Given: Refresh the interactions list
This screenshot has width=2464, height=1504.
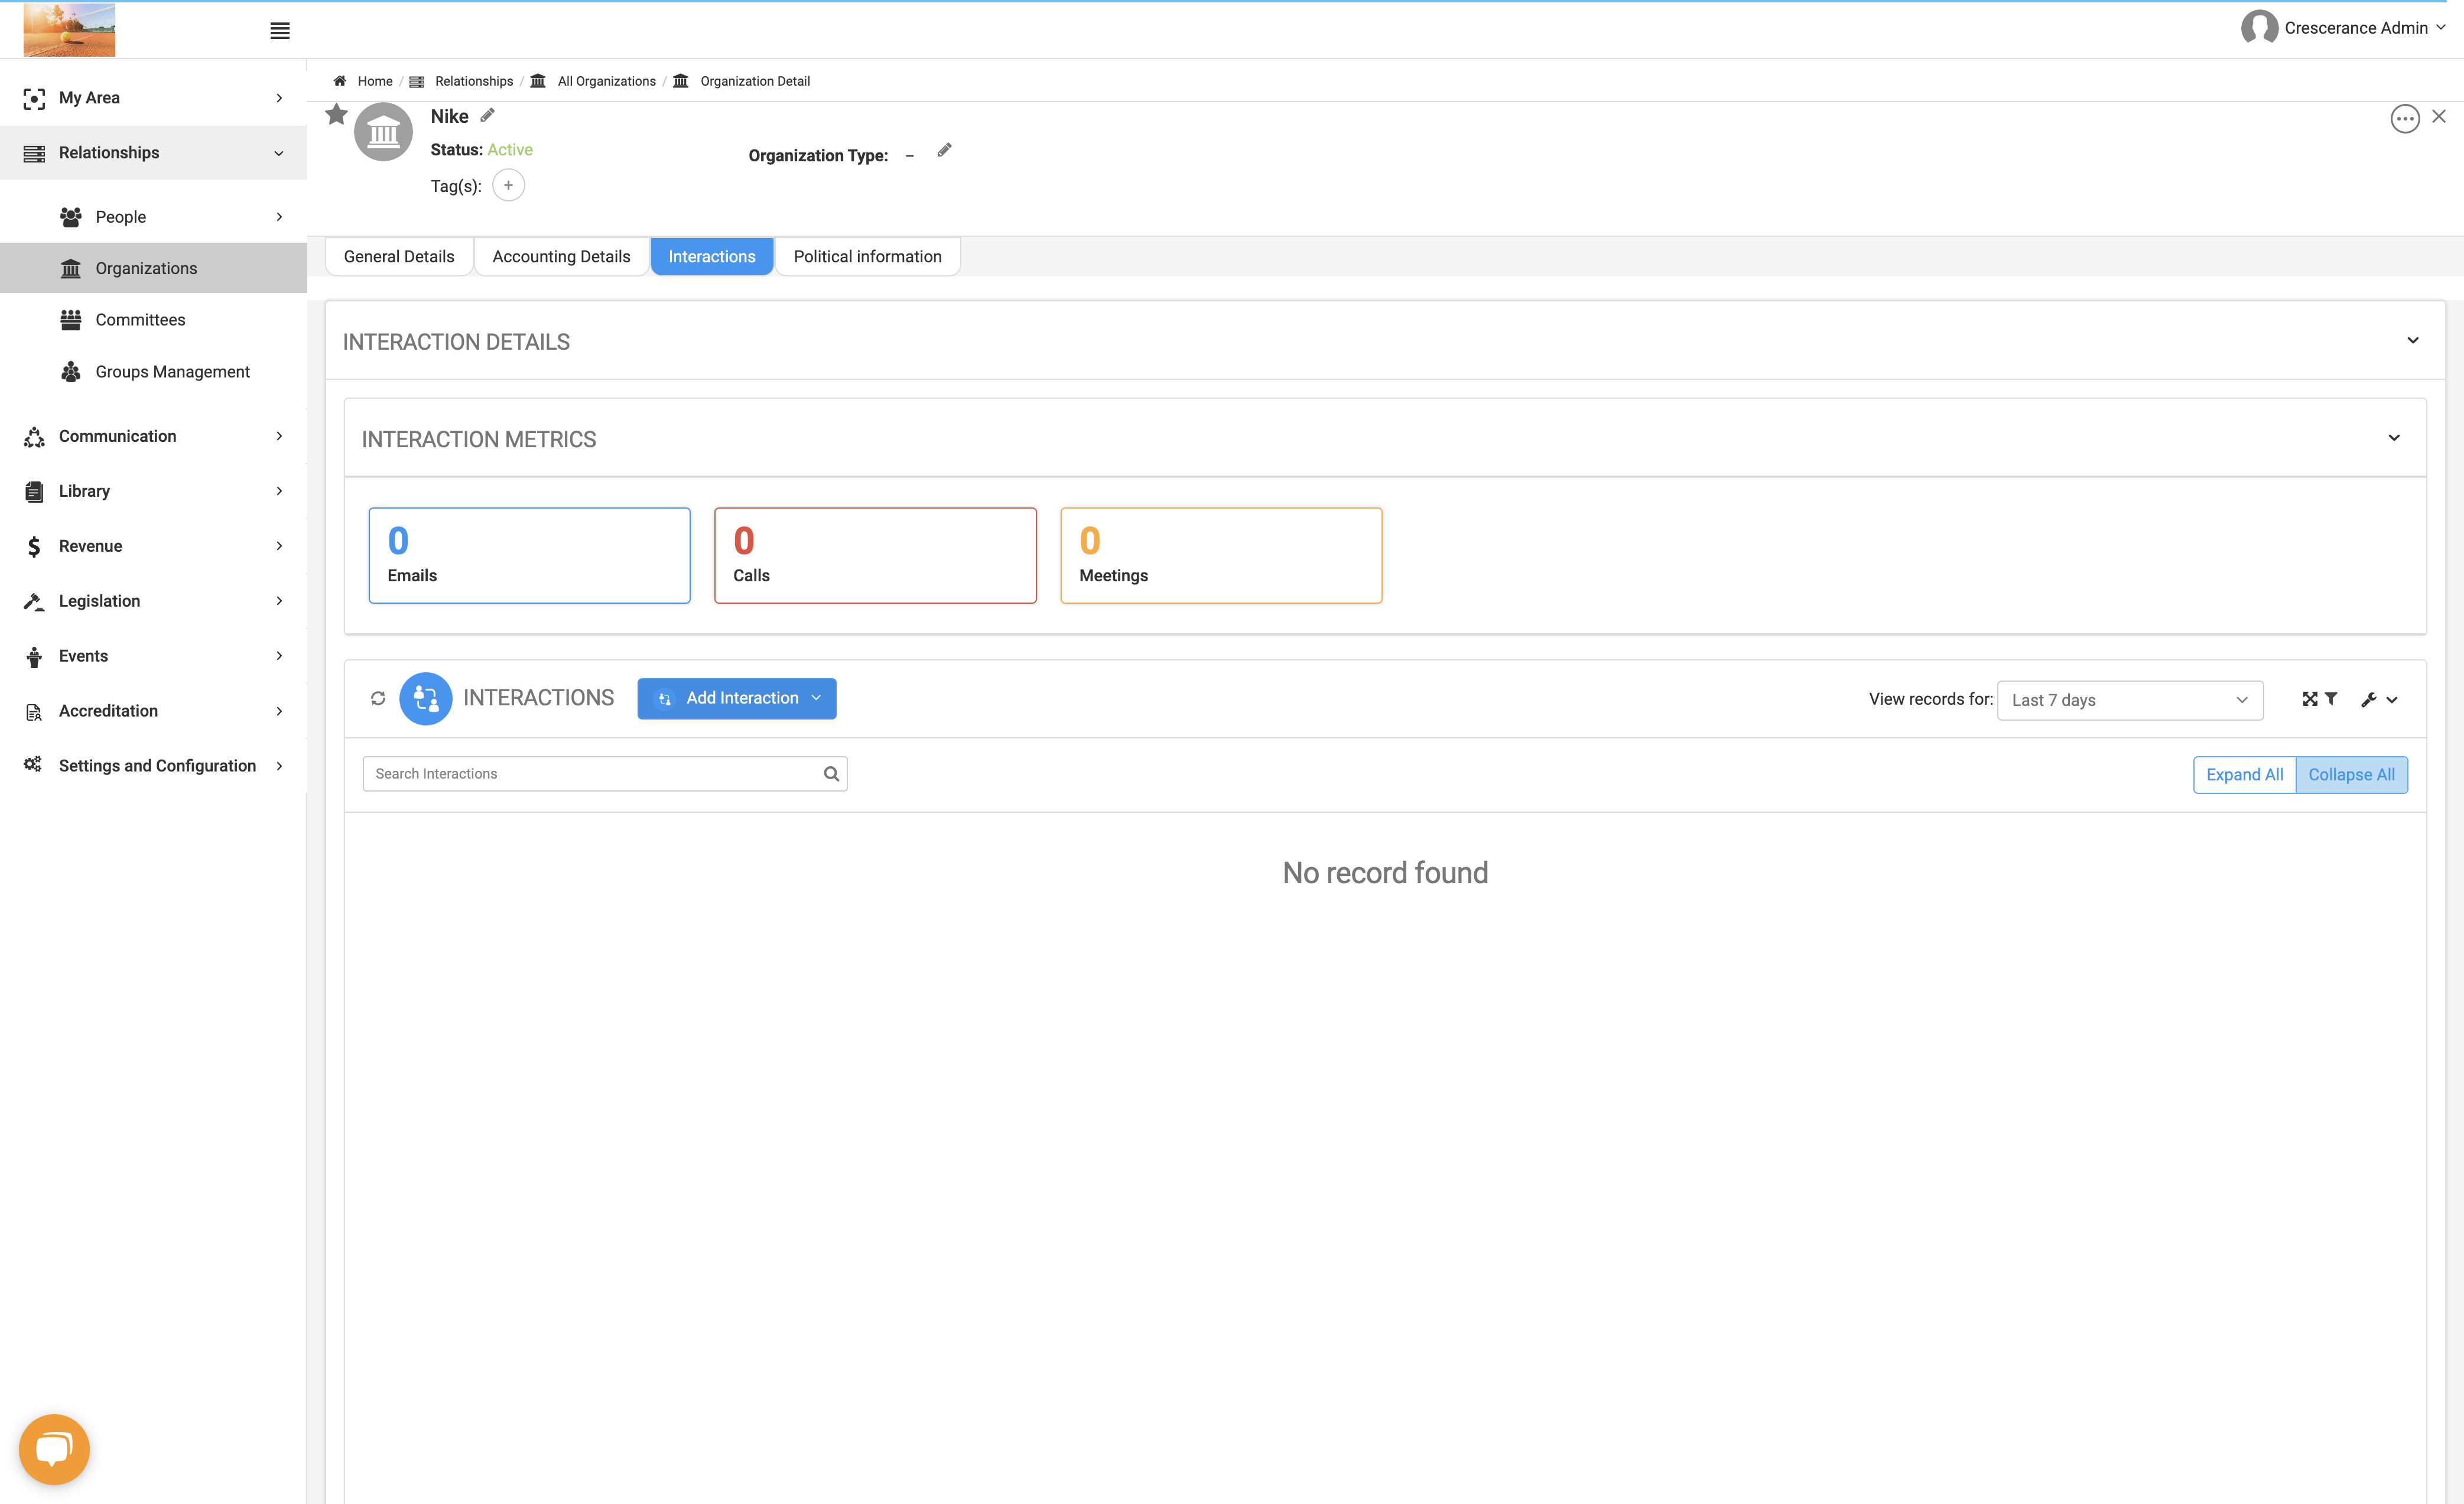Looking at the screenshot, I should click(378, 698).
